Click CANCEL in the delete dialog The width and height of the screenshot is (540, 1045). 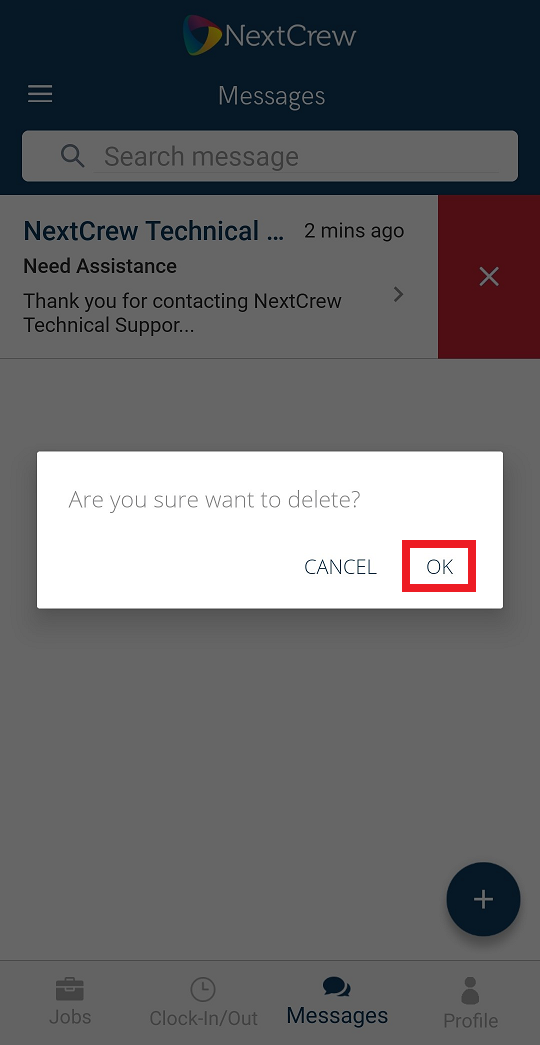[340, 567]
